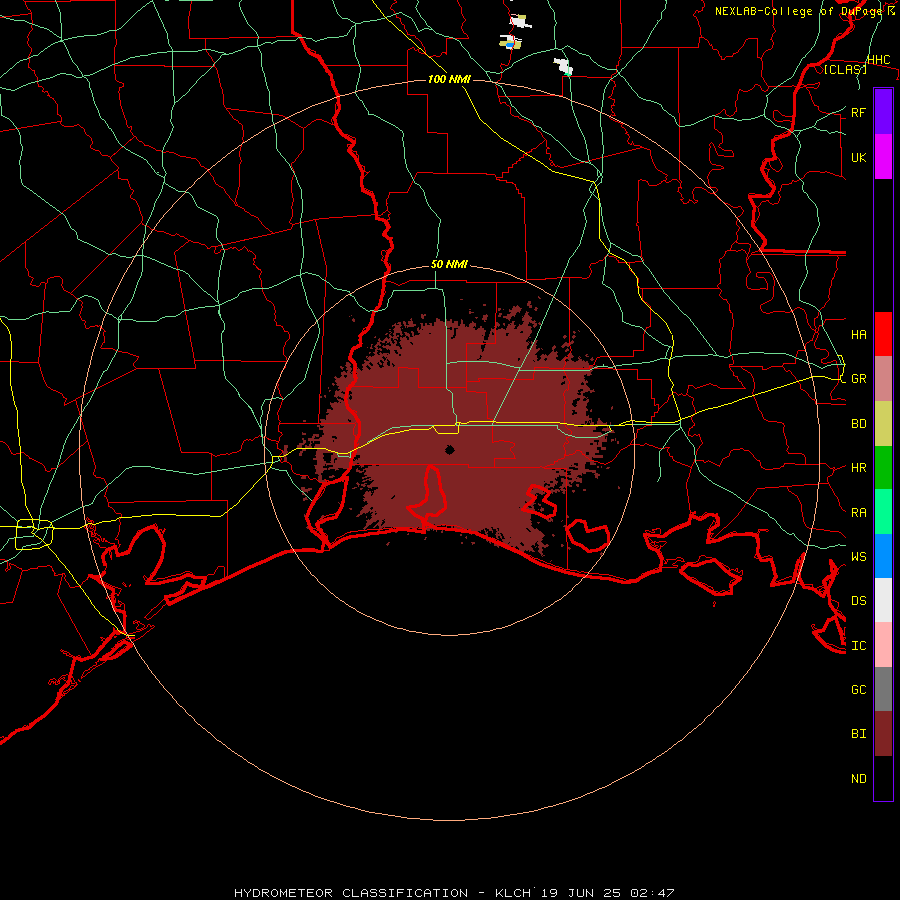Click the BI brown legend swatch

pyautogui.click(x=883, y=733)
